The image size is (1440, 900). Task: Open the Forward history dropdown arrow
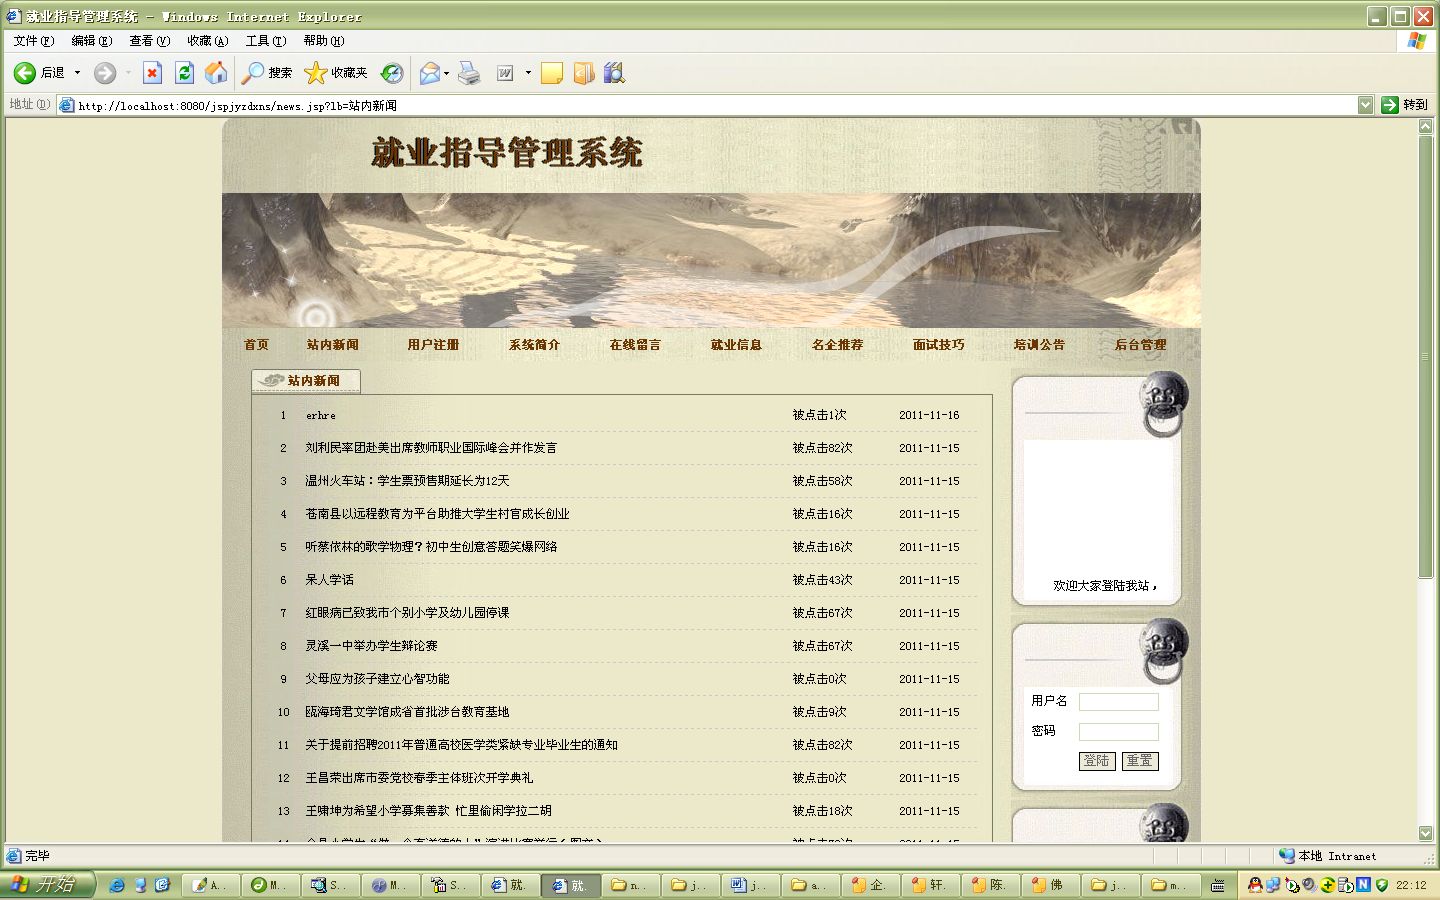pyautogui.click(x=128, y=73)
